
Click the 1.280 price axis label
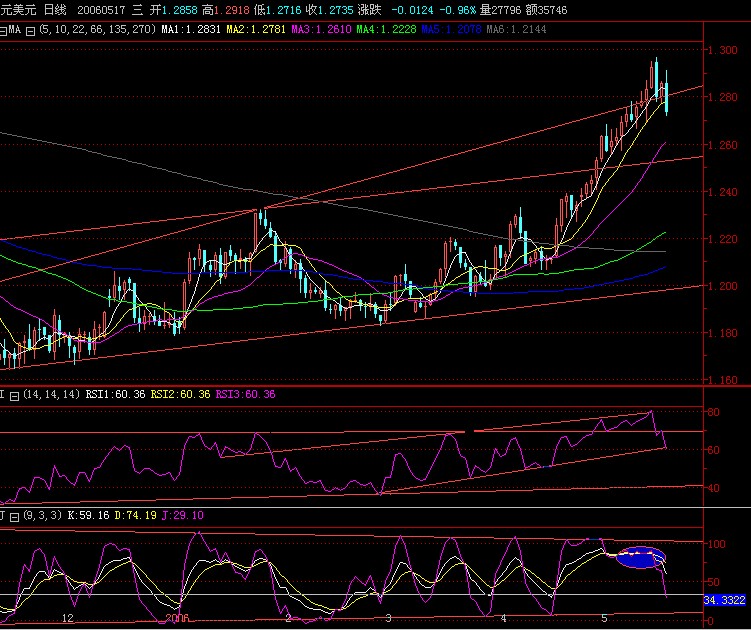coord(723,97)
